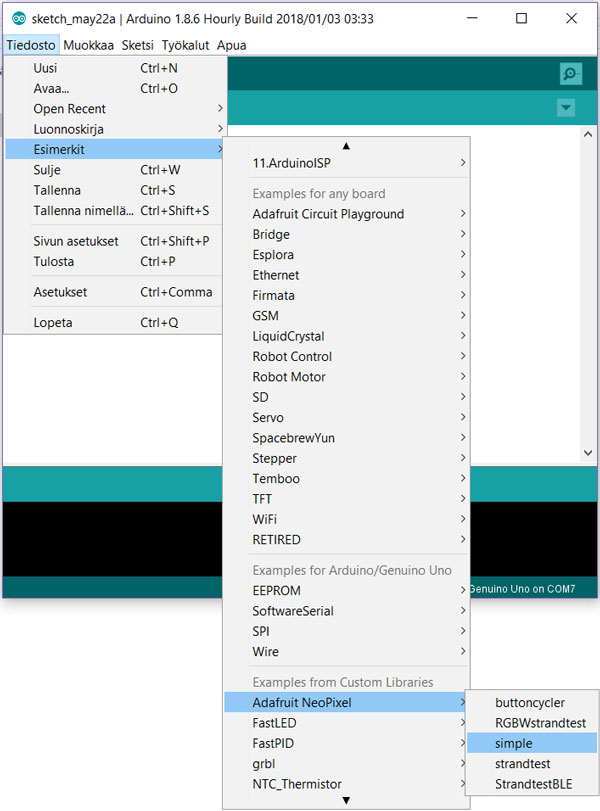Expand NTC_Thermistor examples submenu
This screenshot has width=600, height=811.
point(347,784)
